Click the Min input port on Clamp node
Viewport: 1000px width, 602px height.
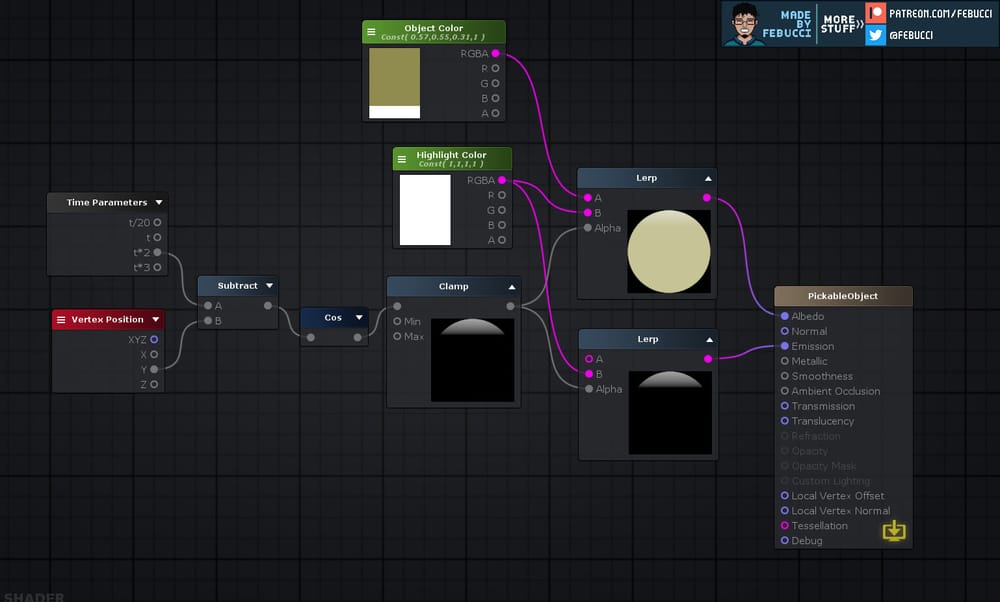click(399, 321)
